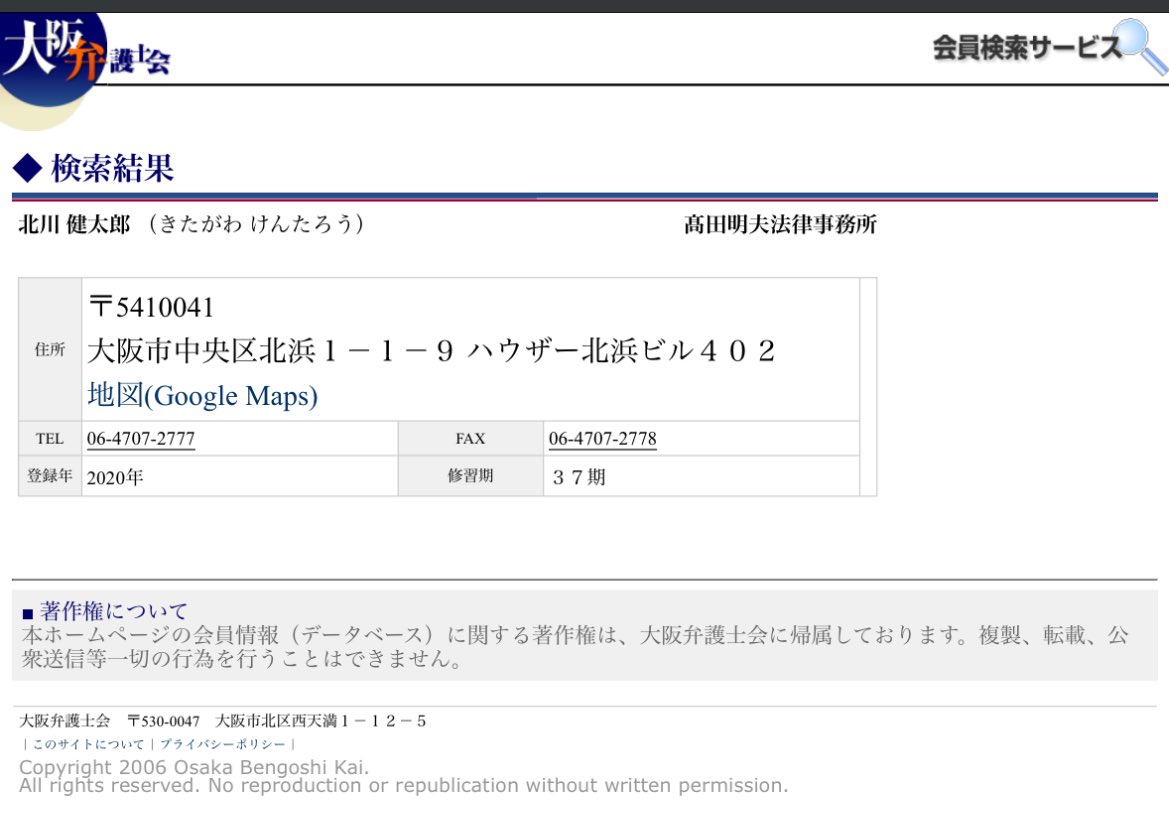Click the TEL number 06-4707-2777

[x=141, y=438]
